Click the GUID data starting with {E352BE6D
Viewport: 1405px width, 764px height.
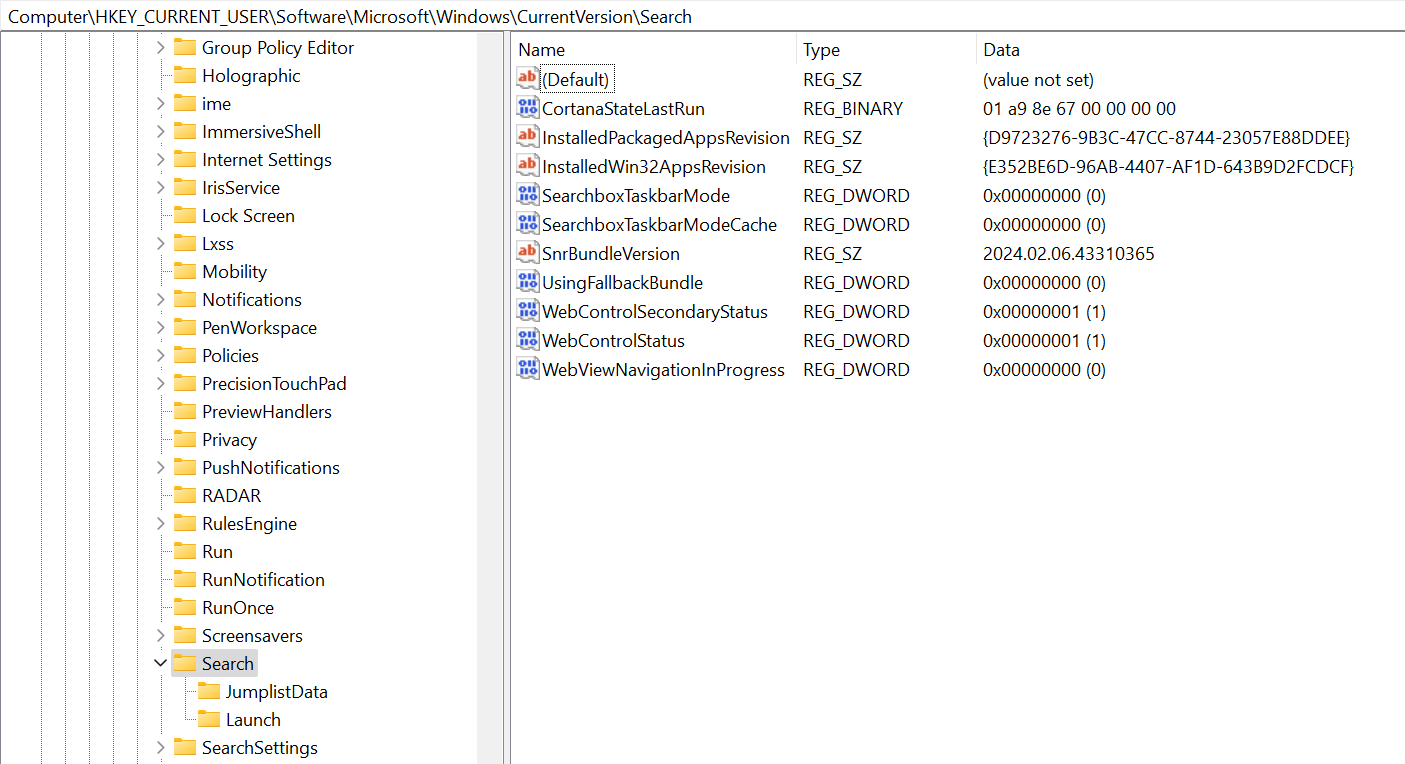pos(1169,166)
